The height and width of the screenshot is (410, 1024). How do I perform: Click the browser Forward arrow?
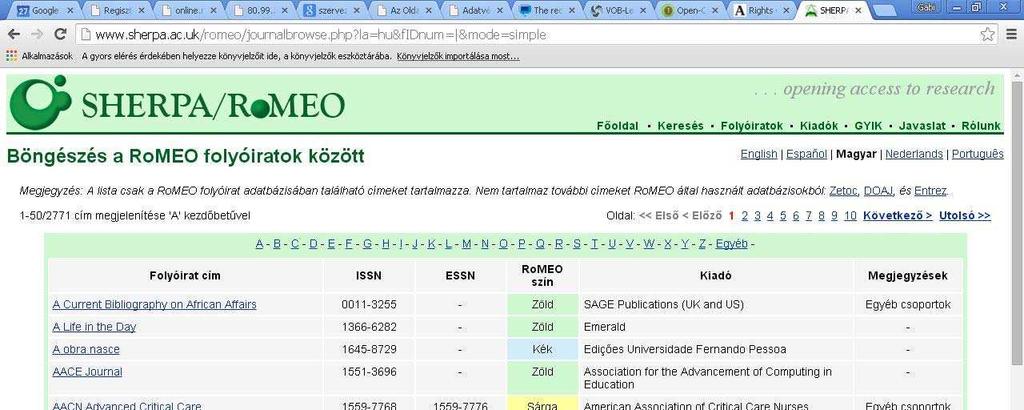pos(37,35)
